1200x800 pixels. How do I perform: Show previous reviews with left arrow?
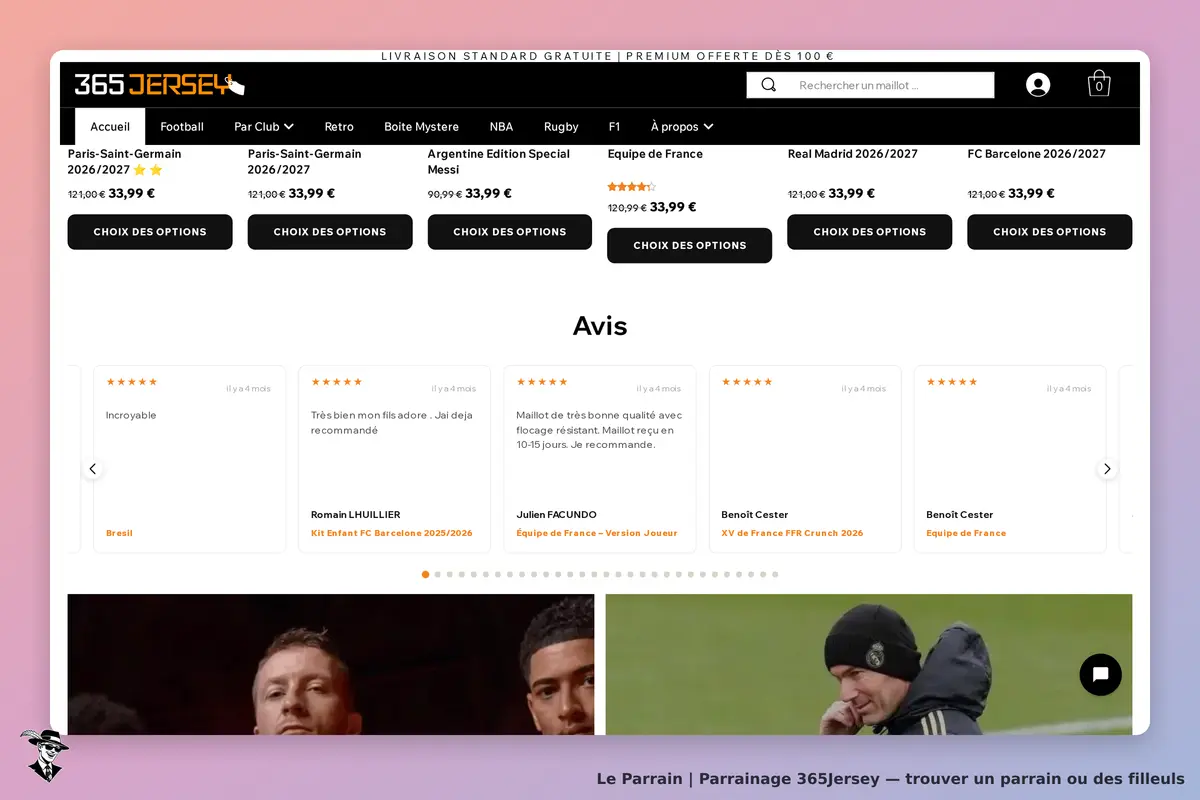point(93,469)
